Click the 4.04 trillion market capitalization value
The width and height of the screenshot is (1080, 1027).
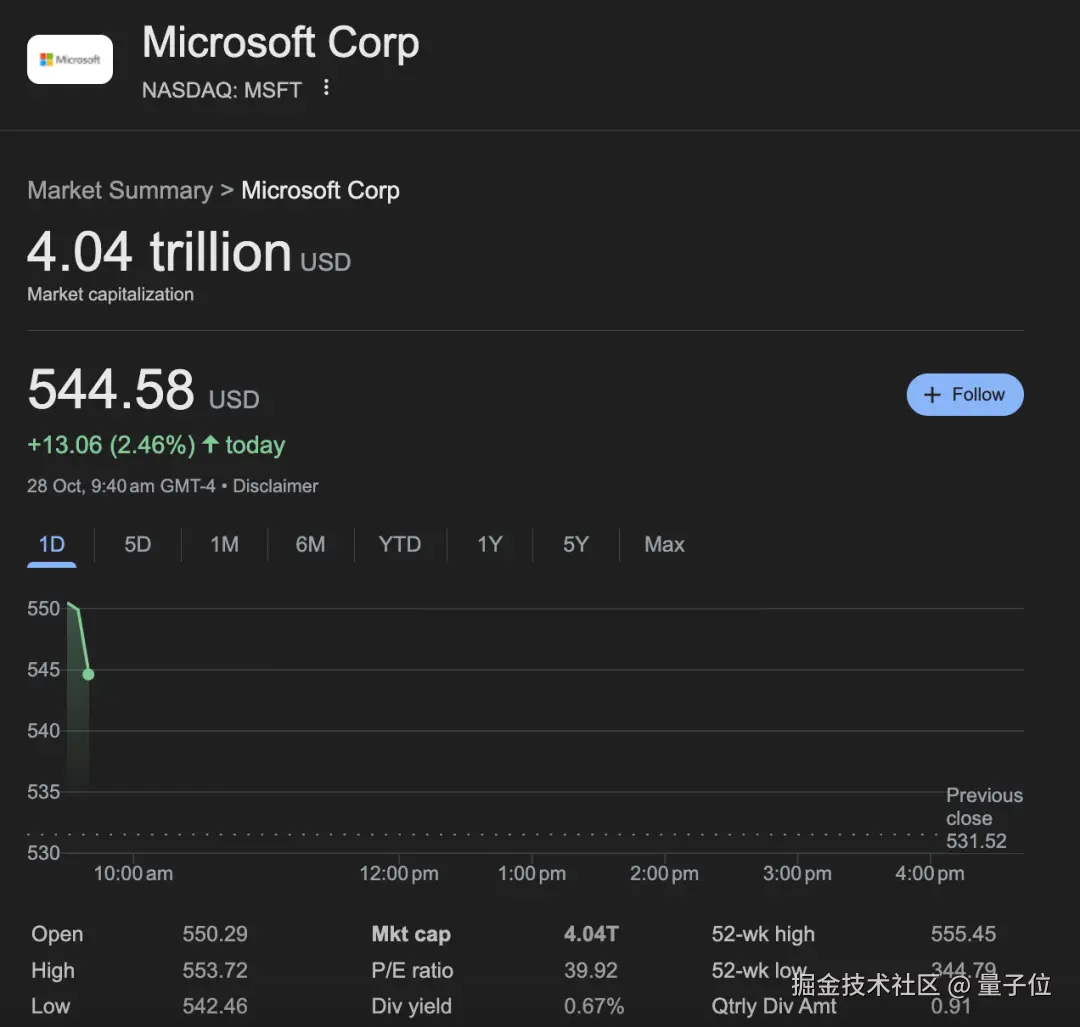pyautogui.click(x=160, y=252)
